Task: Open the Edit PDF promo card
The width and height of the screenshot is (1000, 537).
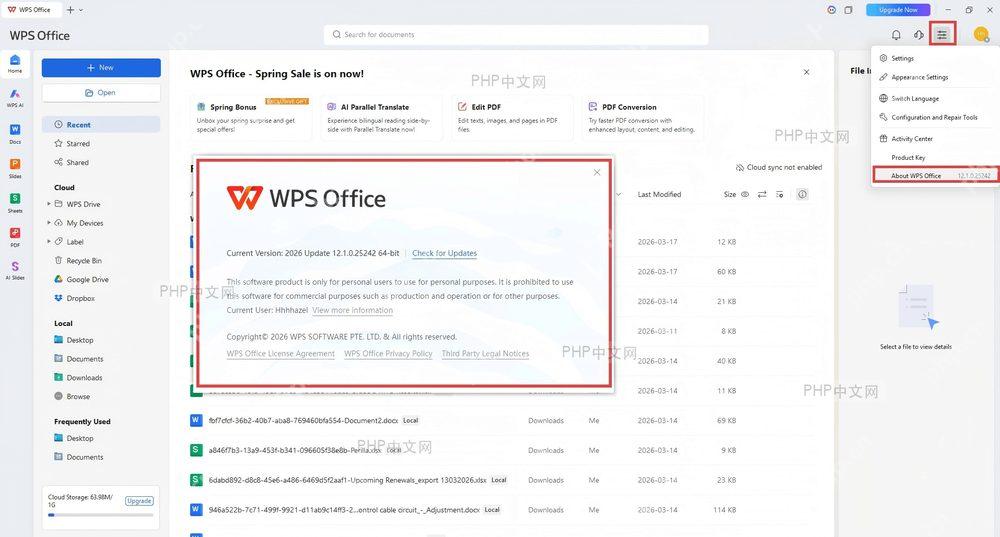Action: (x=511, y=118)
